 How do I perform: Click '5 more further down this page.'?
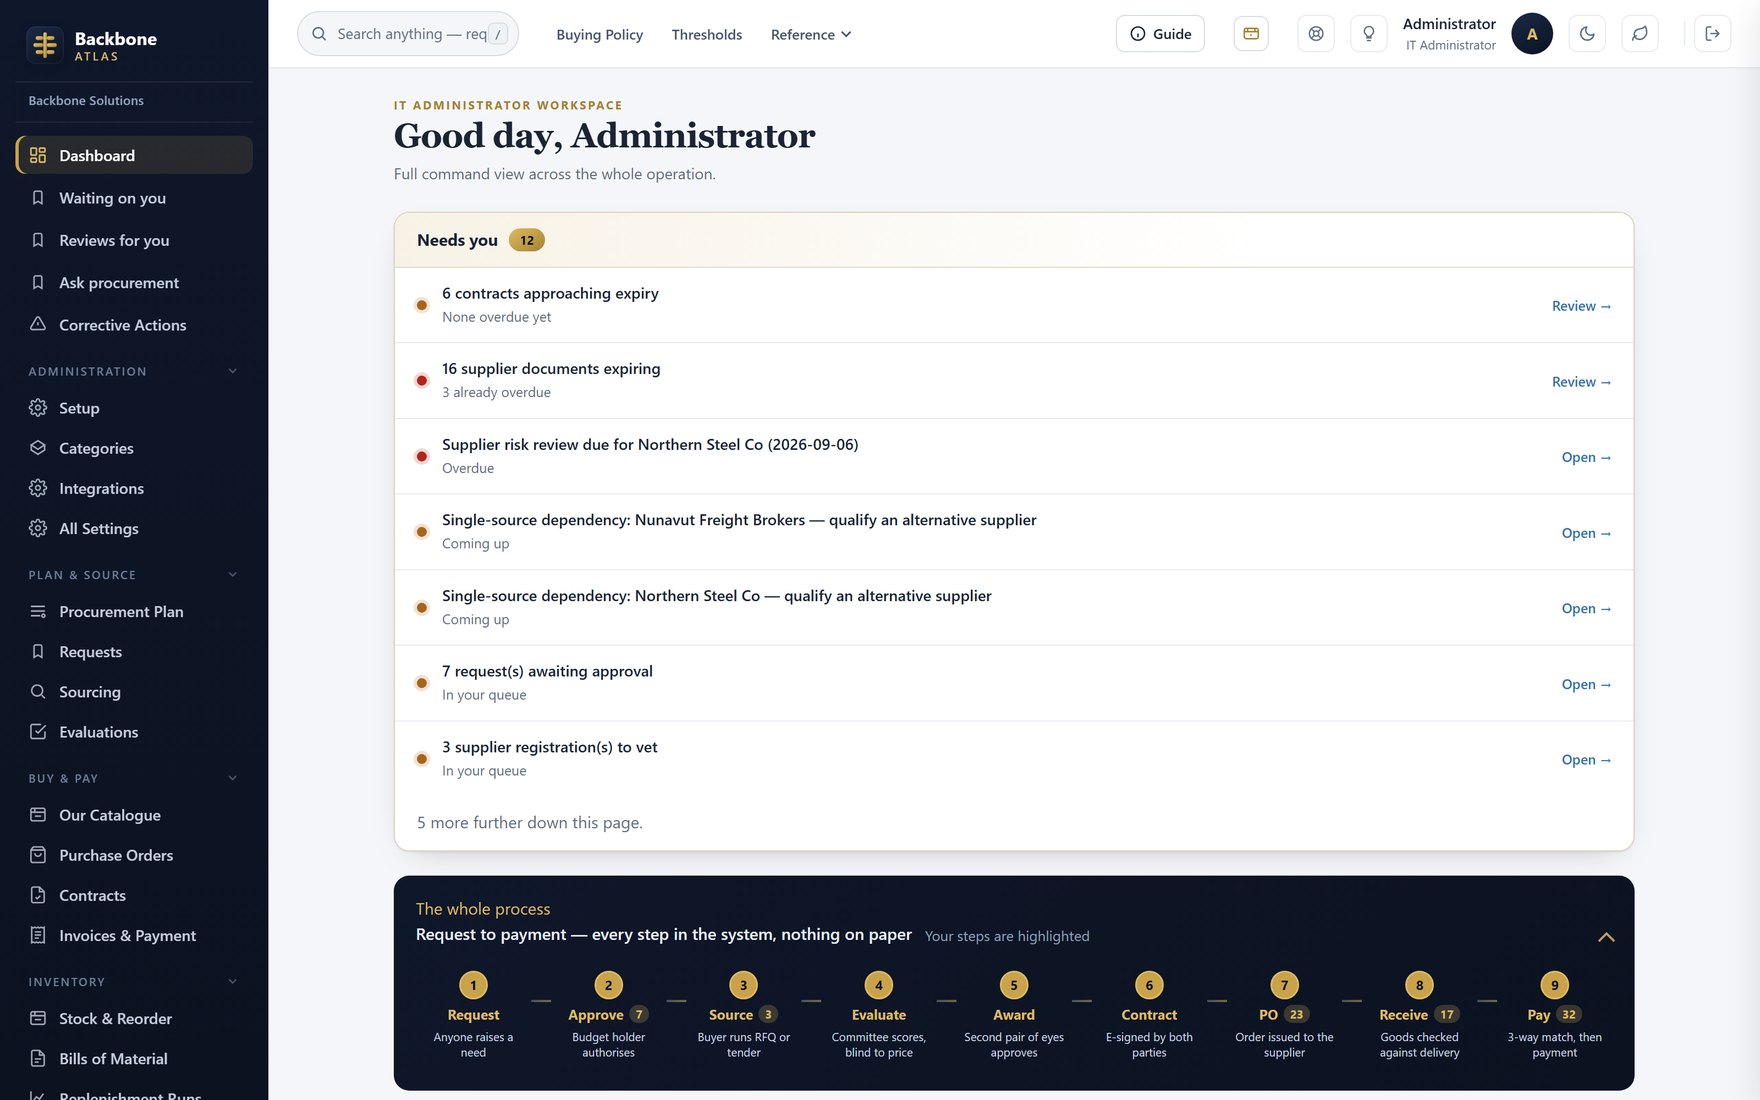(530, 823)
